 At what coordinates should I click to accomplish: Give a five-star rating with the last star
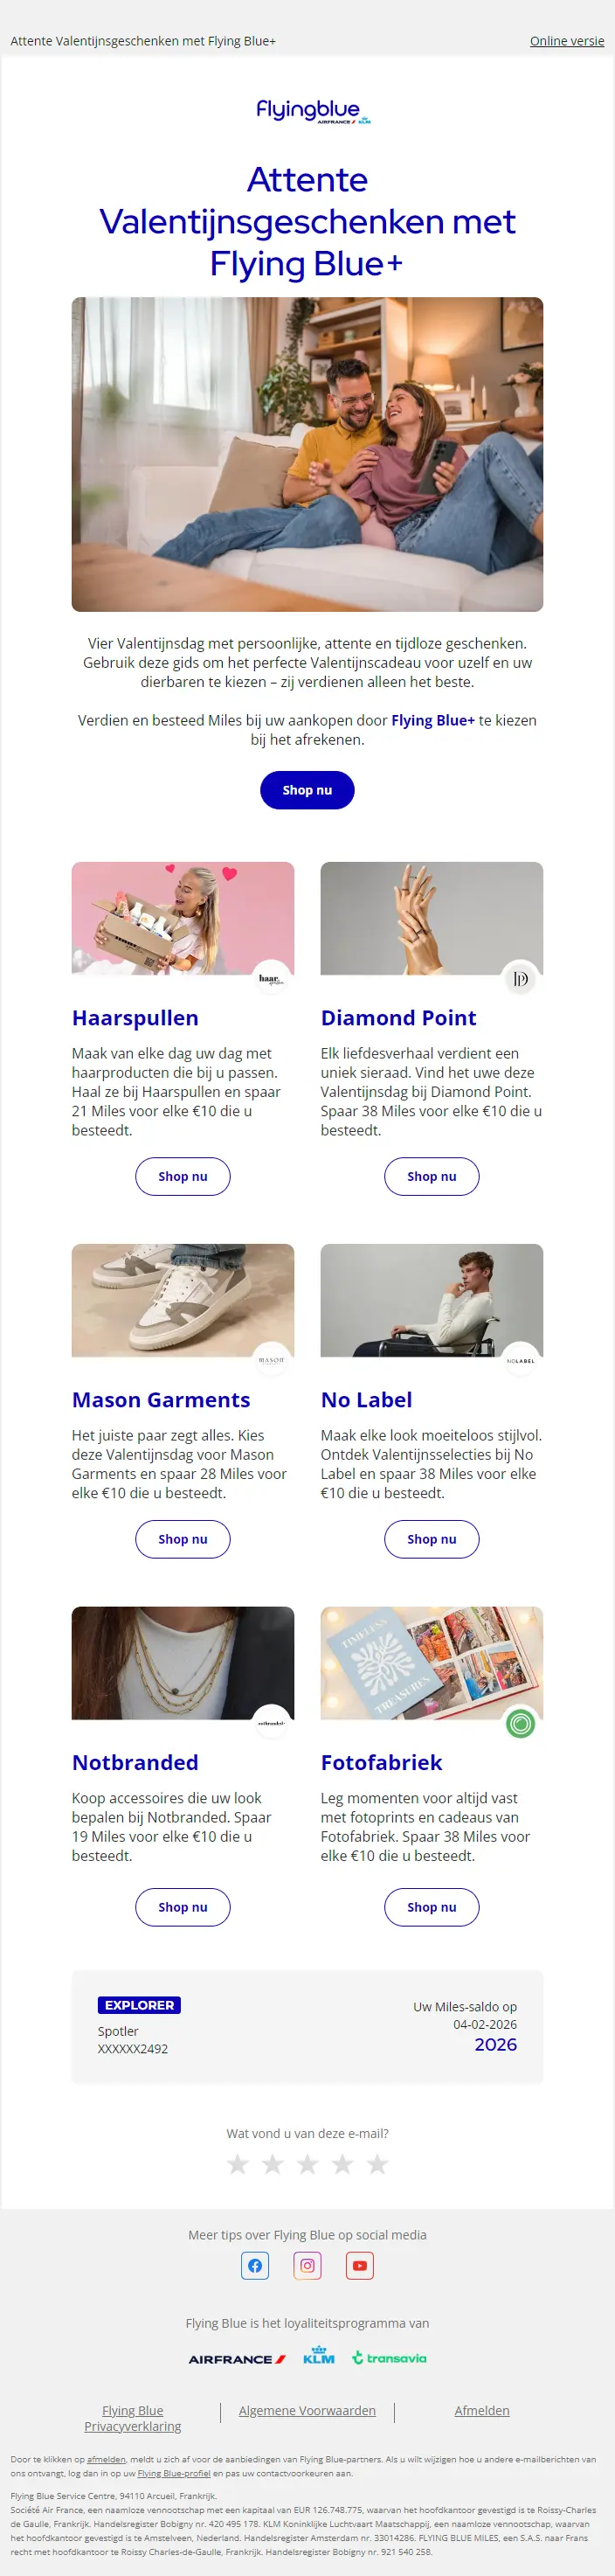(377, 2164)
